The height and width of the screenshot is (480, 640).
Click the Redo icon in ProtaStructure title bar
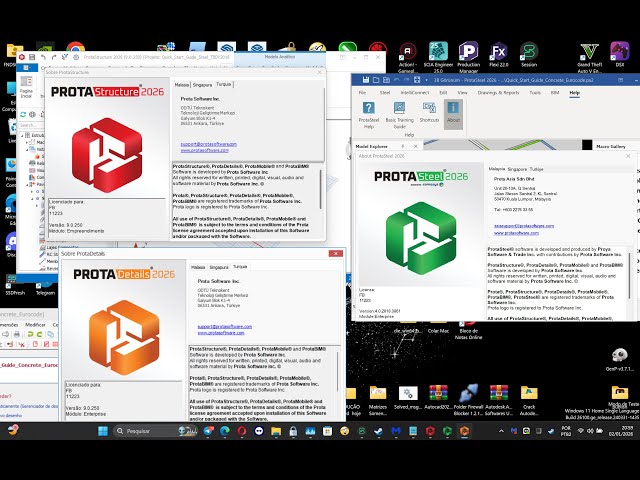click(54, 57)
